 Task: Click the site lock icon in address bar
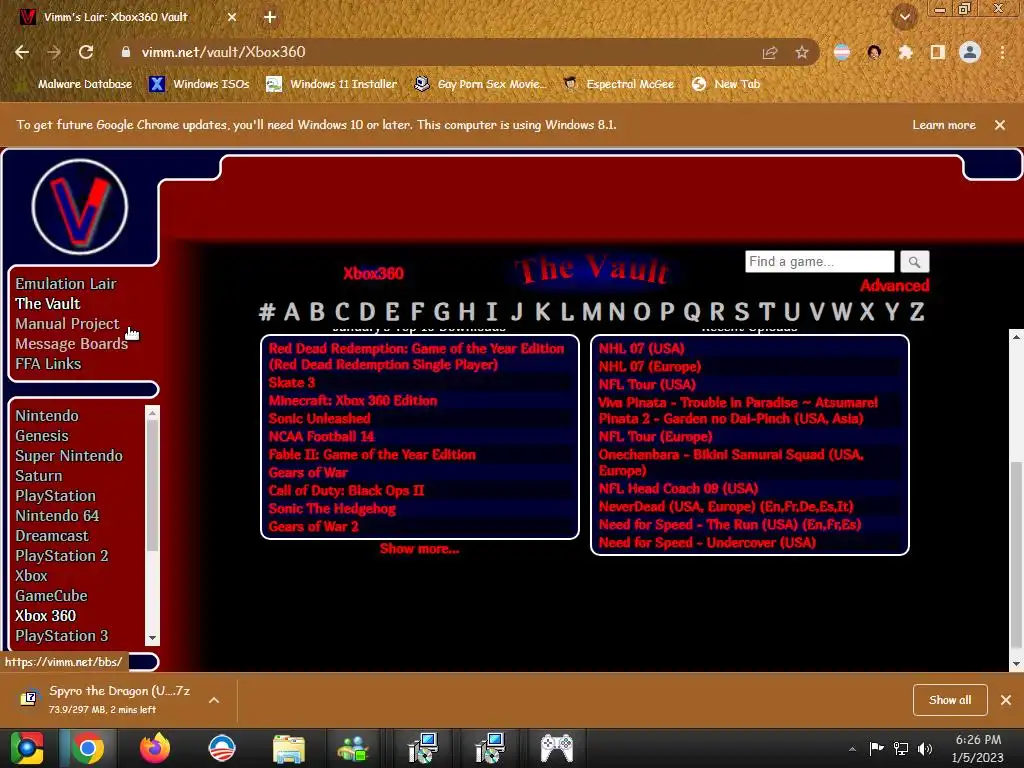(x=125, y=52)
